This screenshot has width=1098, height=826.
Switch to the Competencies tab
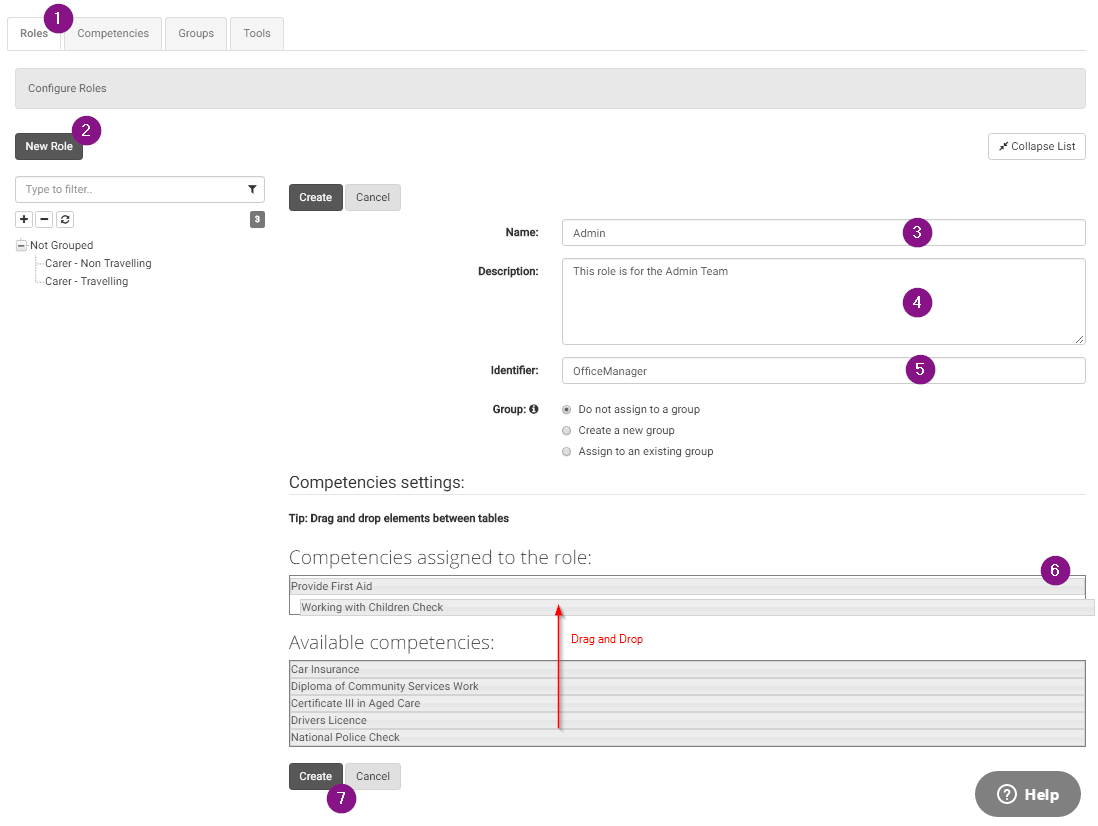click(113, 33)
